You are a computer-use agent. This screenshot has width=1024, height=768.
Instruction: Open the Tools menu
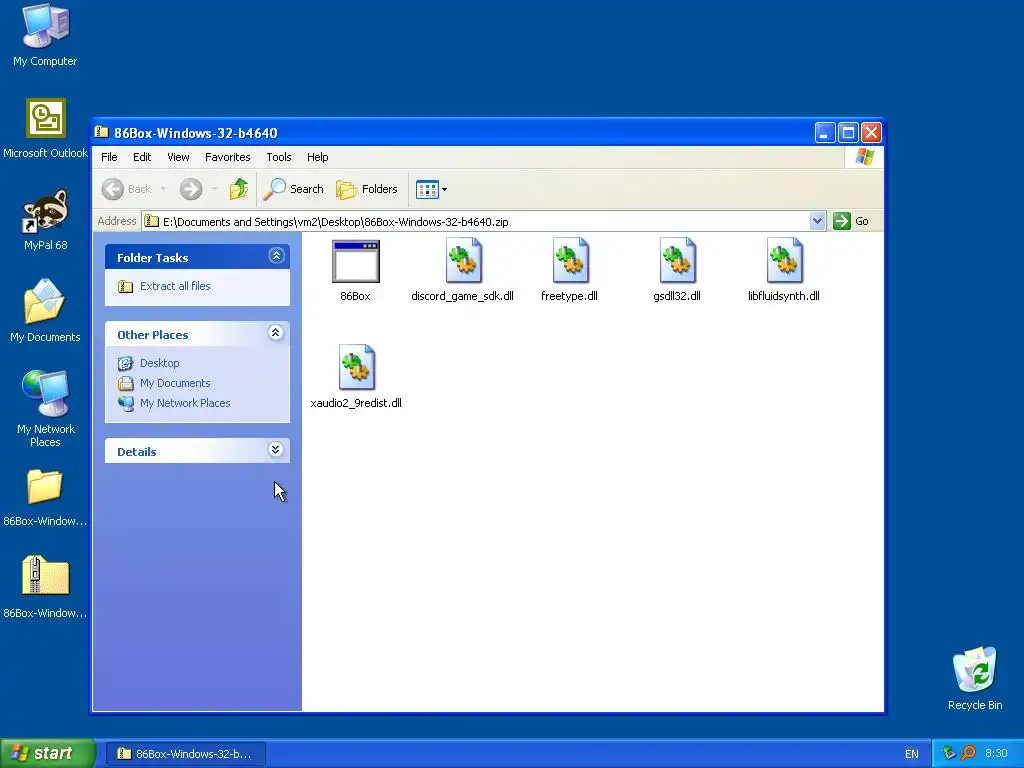(x=279, y=157)
